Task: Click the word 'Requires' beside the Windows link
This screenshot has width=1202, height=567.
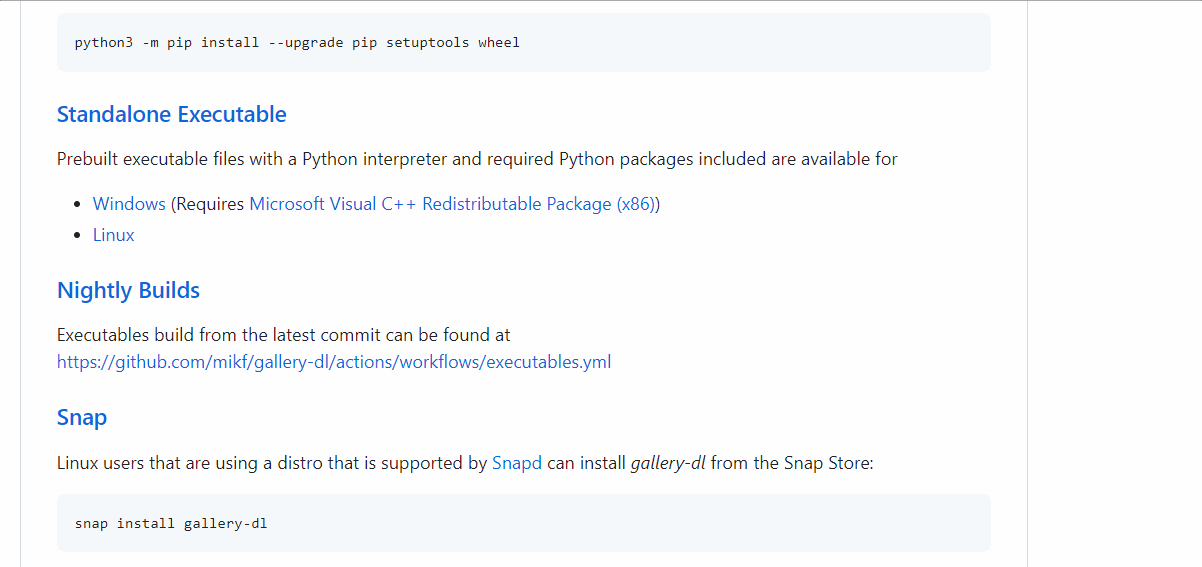Action: [210, 204]
